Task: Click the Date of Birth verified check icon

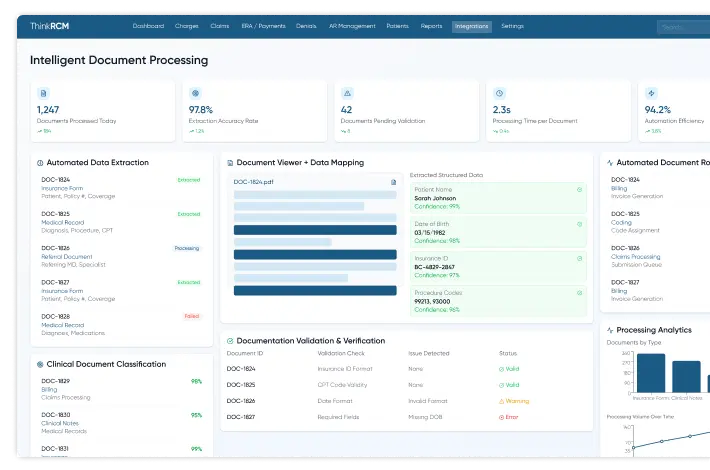Action: pyautogui.click(x=579, y=224)
